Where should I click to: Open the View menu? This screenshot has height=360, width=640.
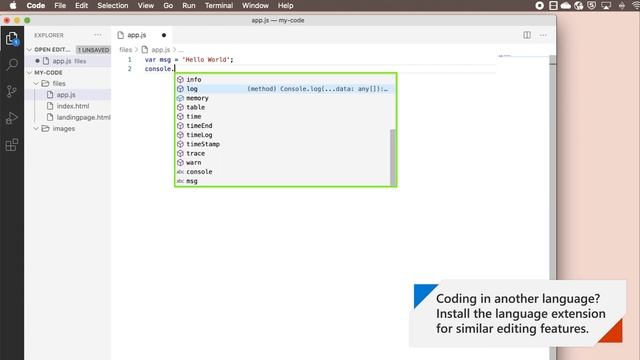145,5
